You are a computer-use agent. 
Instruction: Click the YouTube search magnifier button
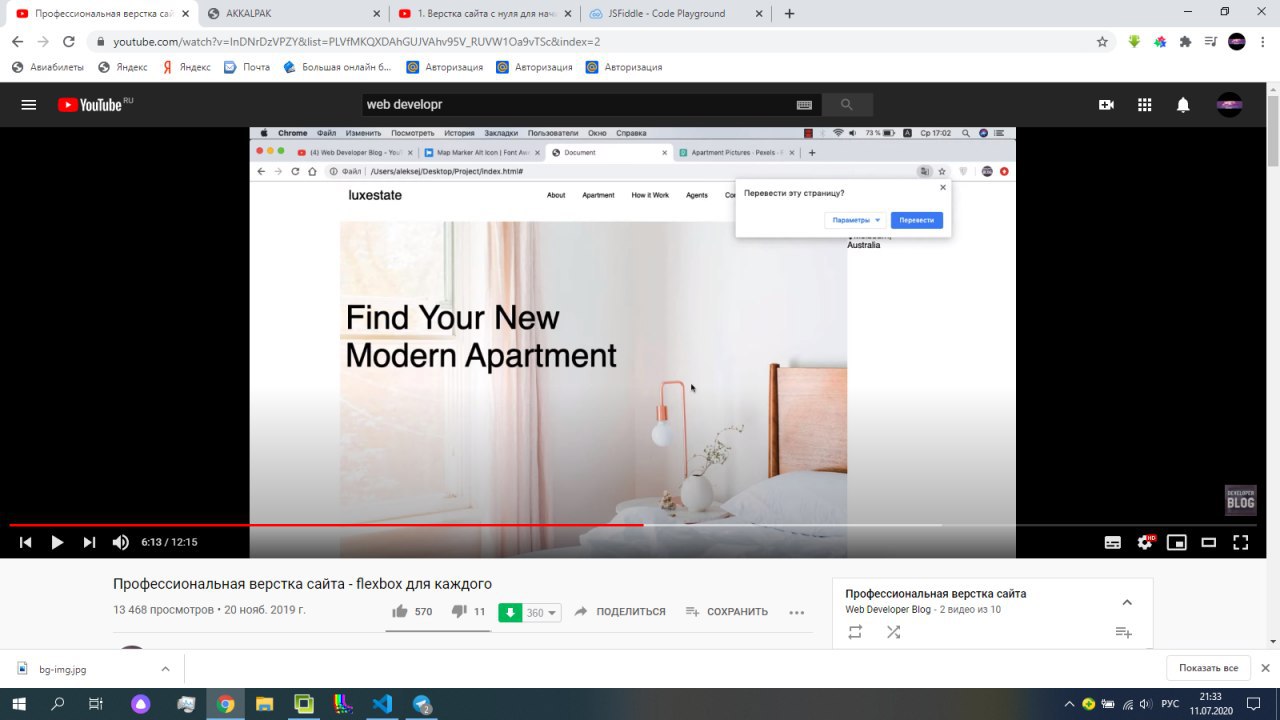coord(847,104)
